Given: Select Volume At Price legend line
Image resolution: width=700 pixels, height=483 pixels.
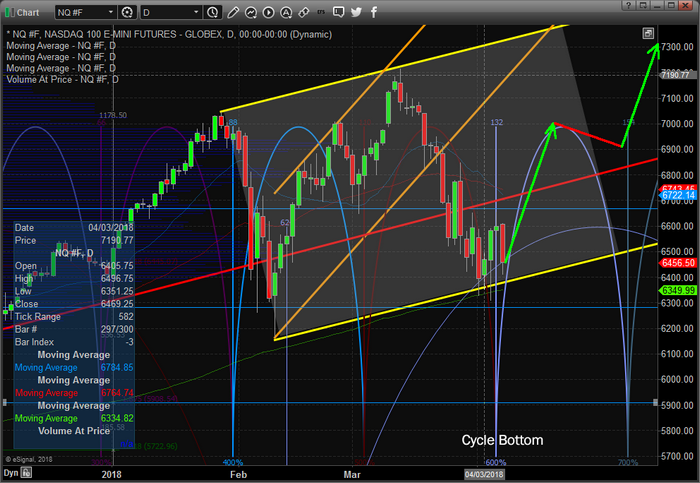Looking at the screenshot, I should click(x=62, y=79).
